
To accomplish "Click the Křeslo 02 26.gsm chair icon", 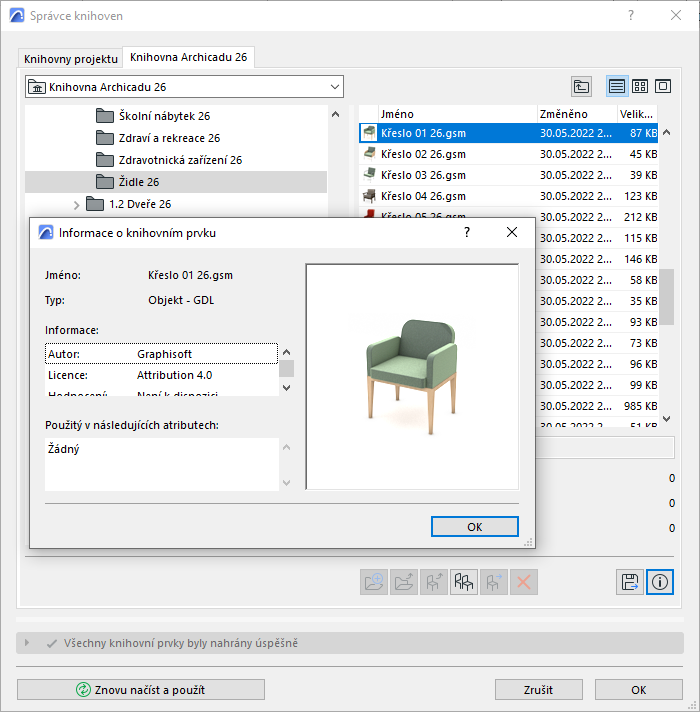I will click(x=370, y=154).
